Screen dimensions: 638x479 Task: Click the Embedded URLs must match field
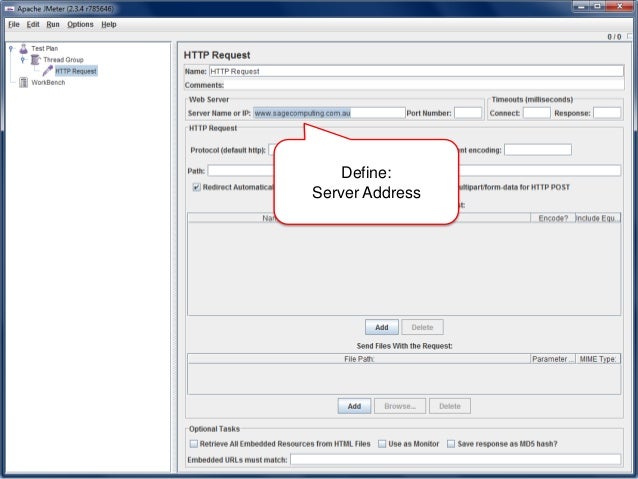click(x=455, y=460)
